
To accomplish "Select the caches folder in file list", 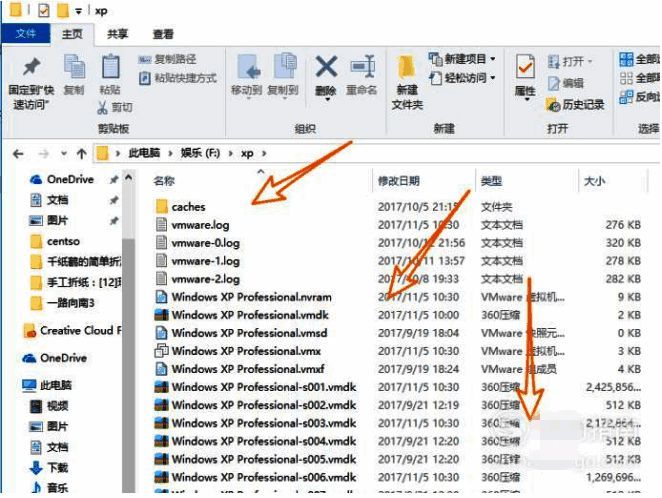I will click(x=188, y=207).
